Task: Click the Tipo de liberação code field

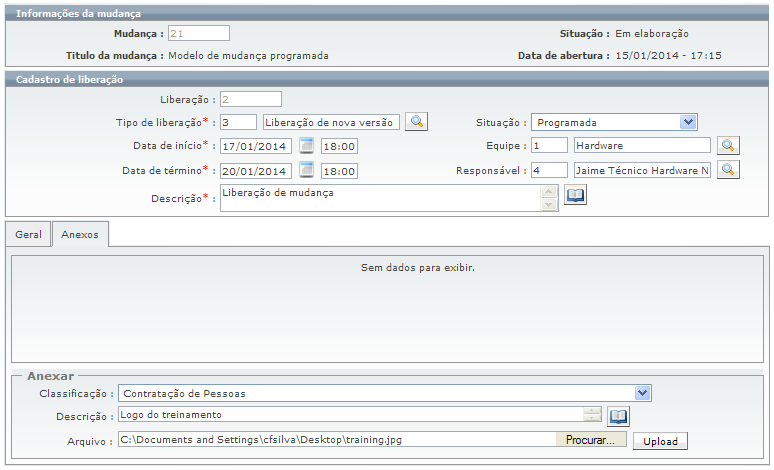Action: coord(238,122)
